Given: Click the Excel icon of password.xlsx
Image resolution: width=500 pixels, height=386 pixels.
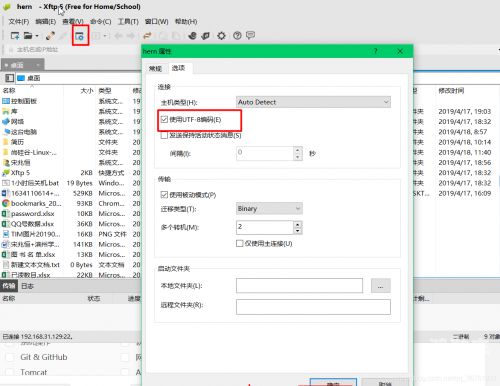Looking at the screenshot, I should click(x=6, y=213).
